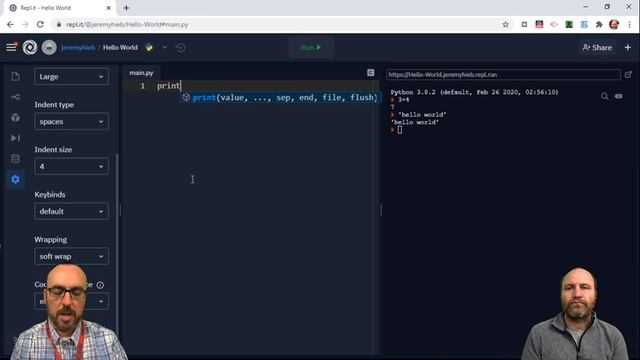Image resolution: width=640 pixels, height=360 pixels.
Task: Open the font size dropdown showing Large
Action: pos(71,77)
